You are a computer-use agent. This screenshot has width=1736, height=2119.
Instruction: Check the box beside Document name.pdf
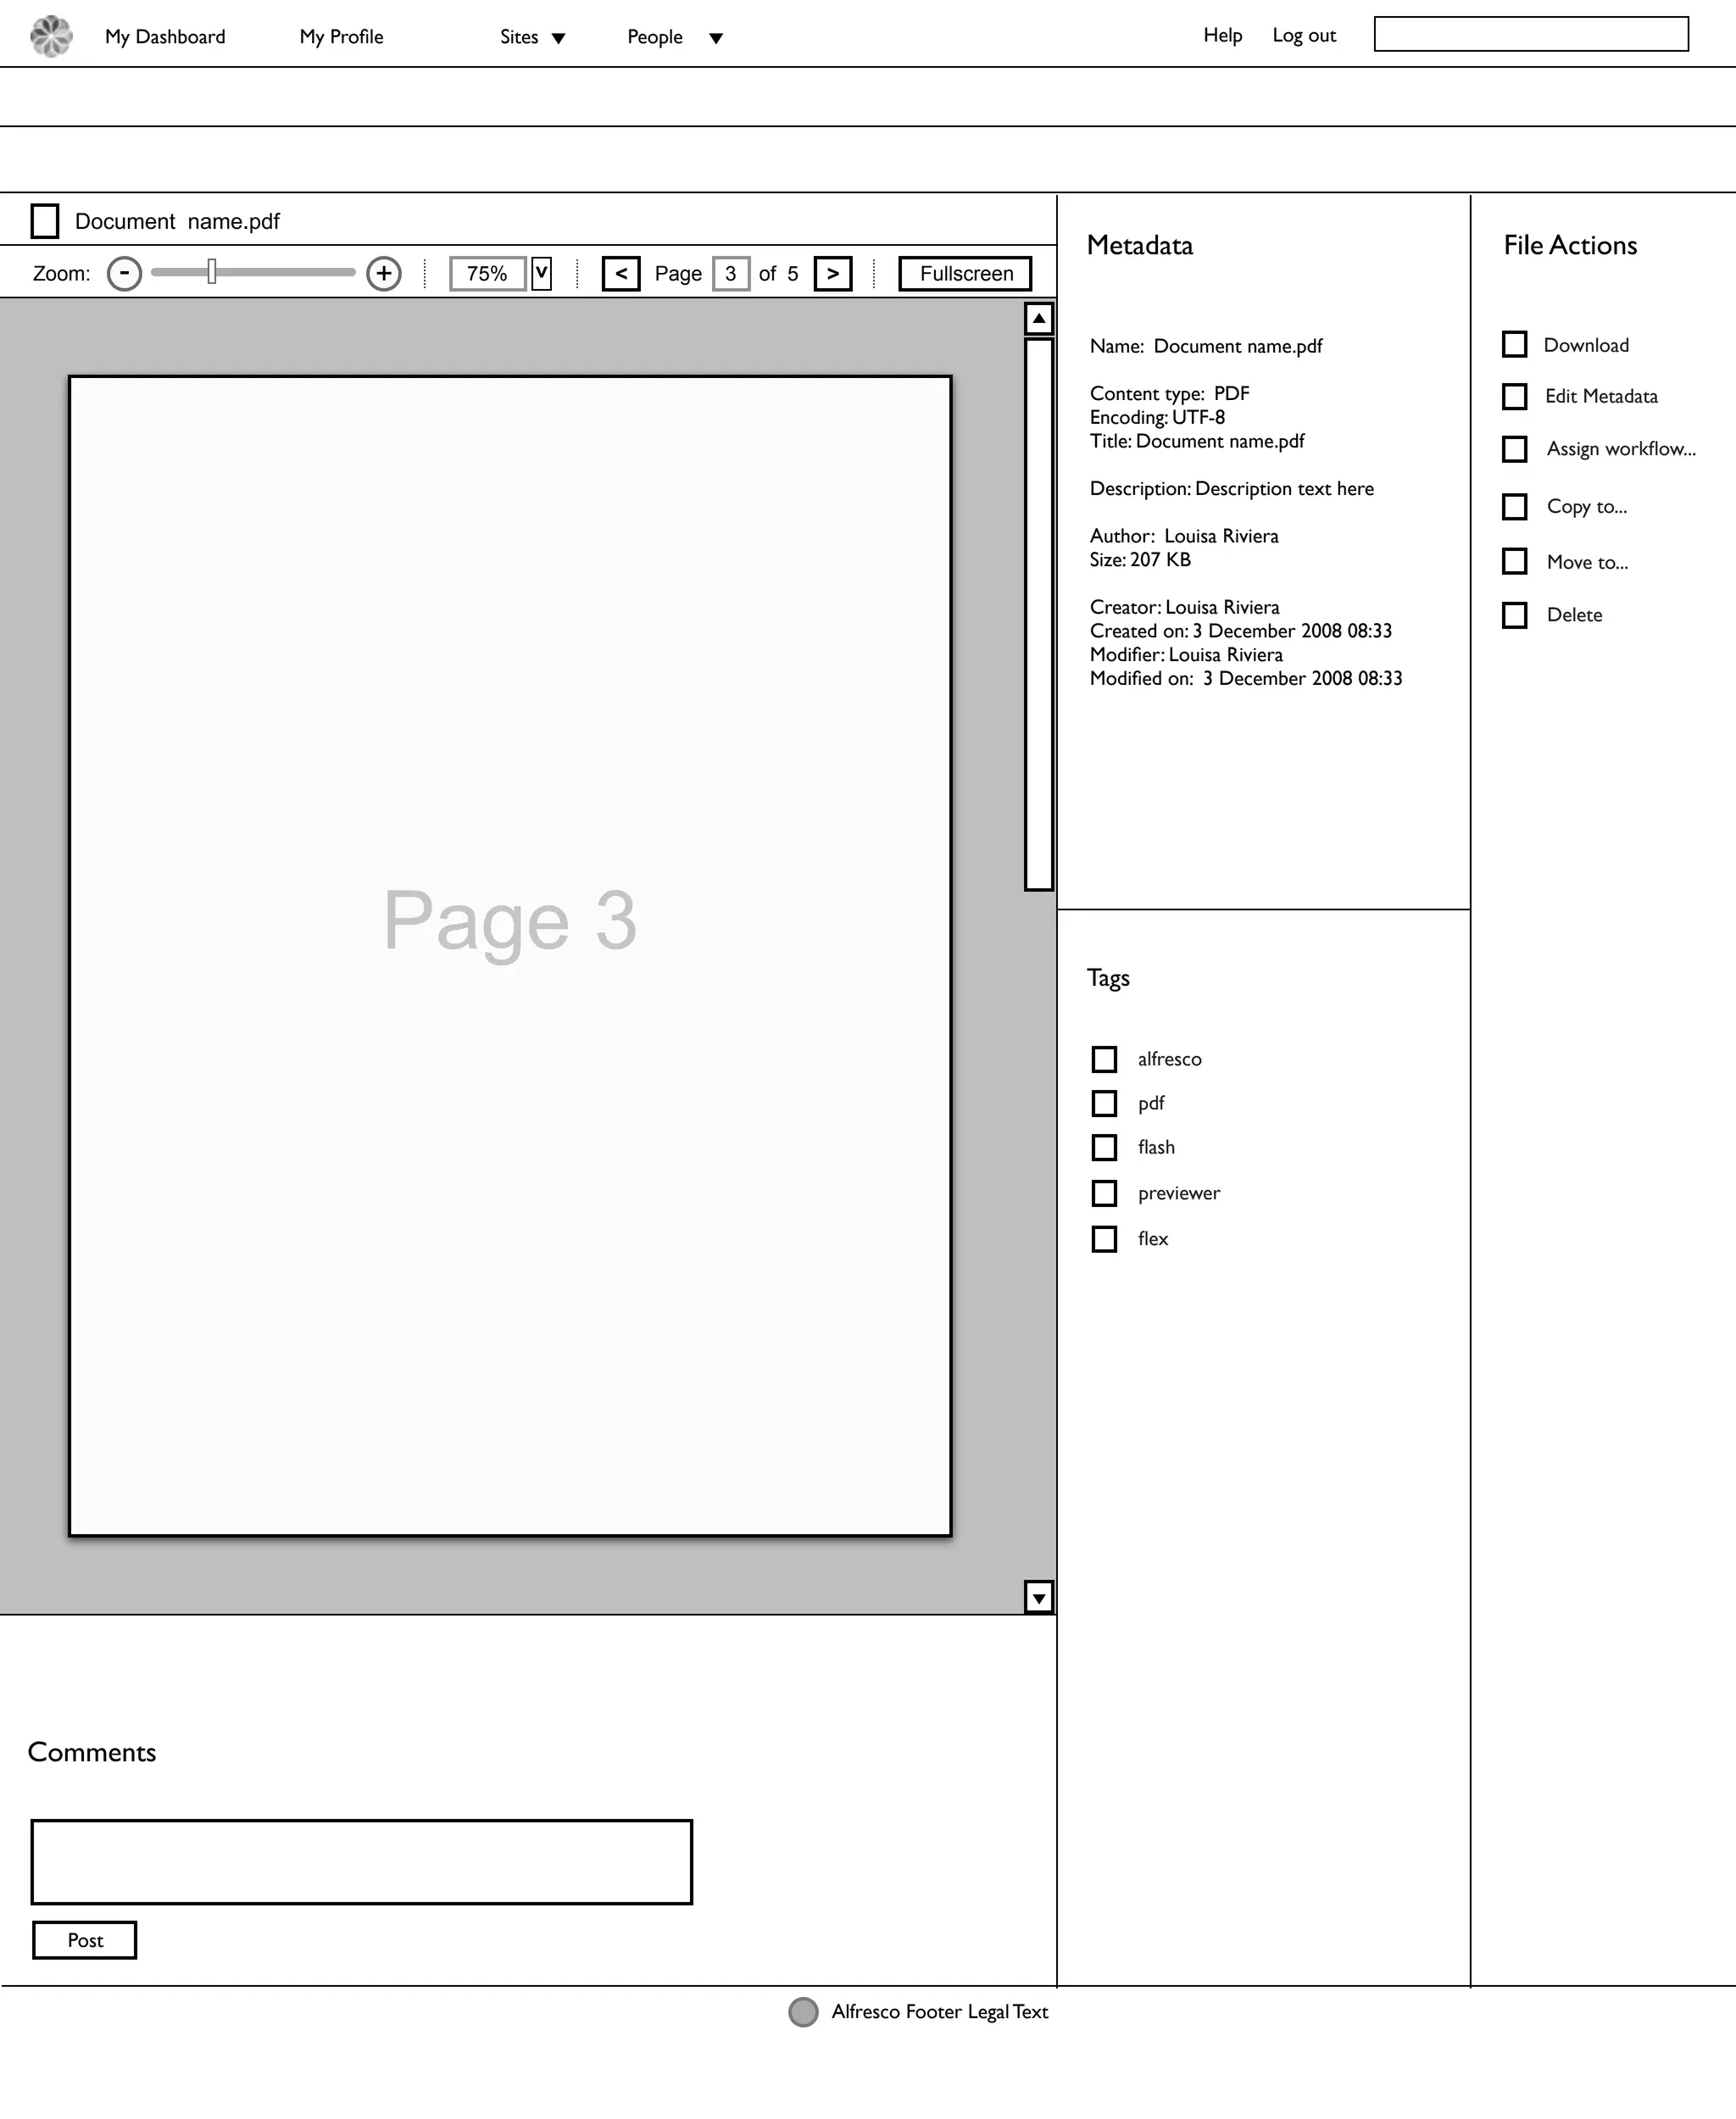coord(45,221)
